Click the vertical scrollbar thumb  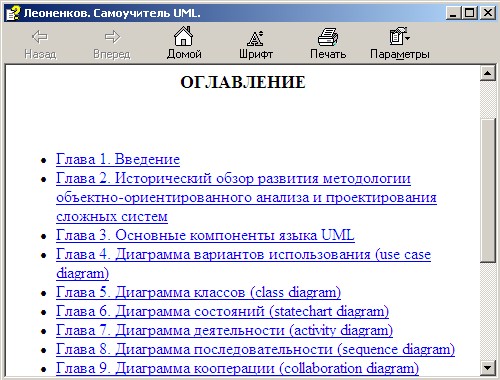click(487, 191)
